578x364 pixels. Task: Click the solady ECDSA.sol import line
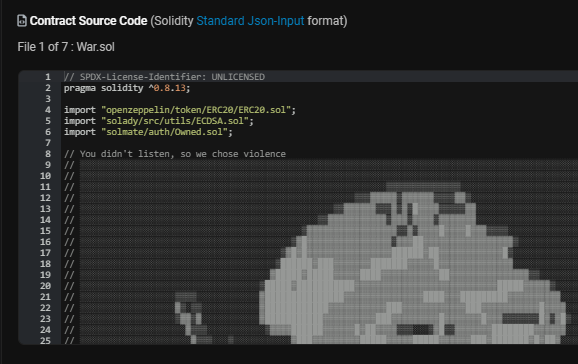pos(159,121)
